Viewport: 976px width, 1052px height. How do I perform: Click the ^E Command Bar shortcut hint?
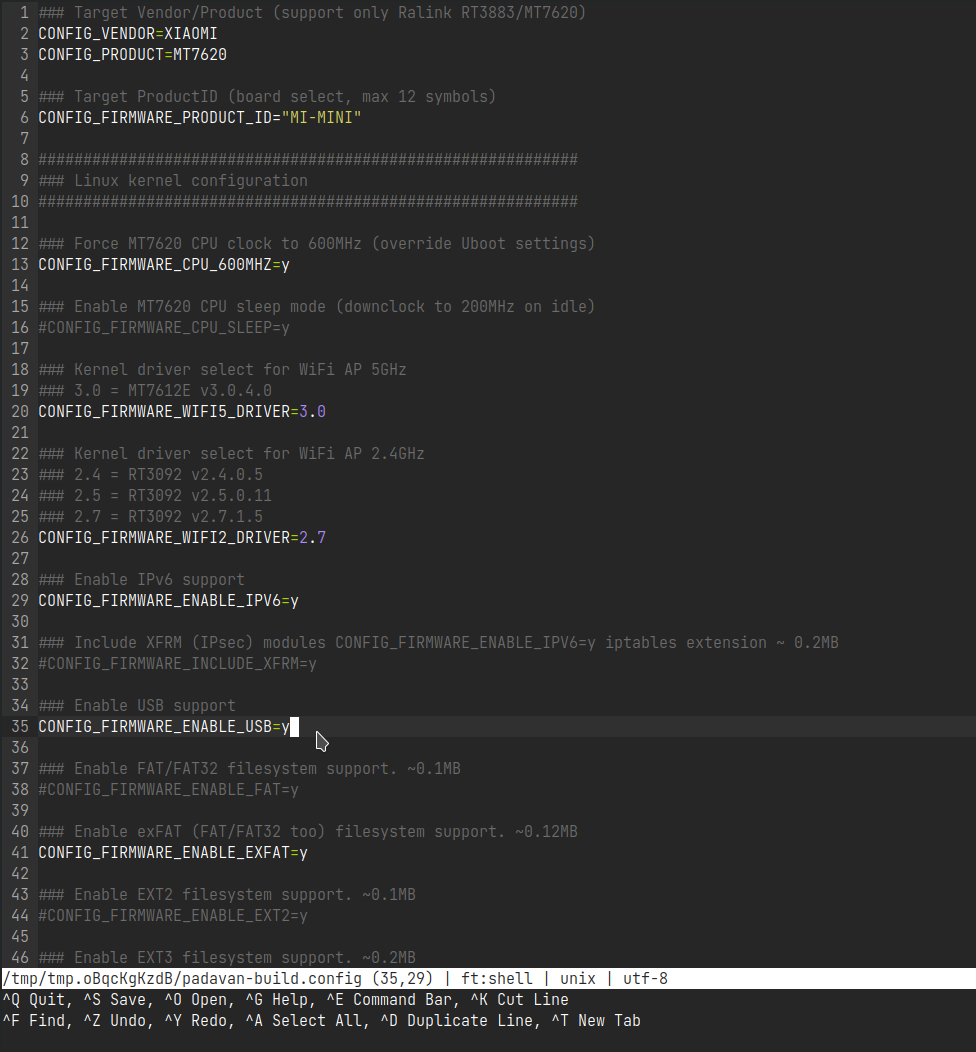tap(393, 1000)
